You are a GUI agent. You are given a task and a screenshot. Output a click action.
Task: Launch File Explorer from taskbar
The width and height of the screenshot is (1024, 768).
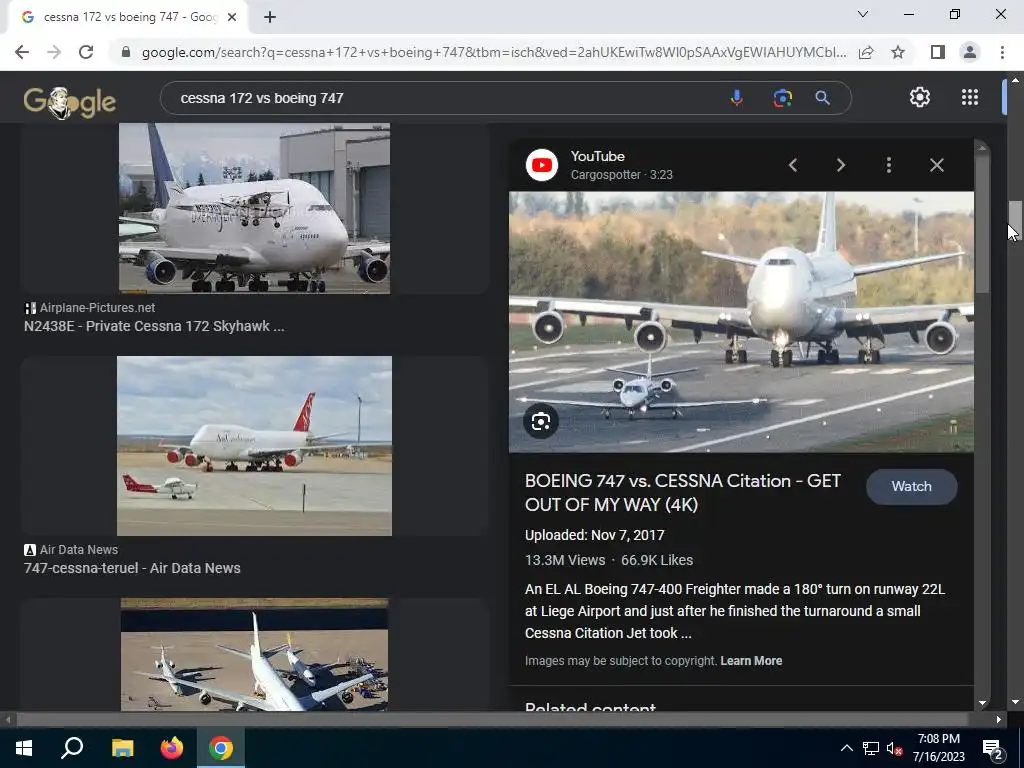122,748
